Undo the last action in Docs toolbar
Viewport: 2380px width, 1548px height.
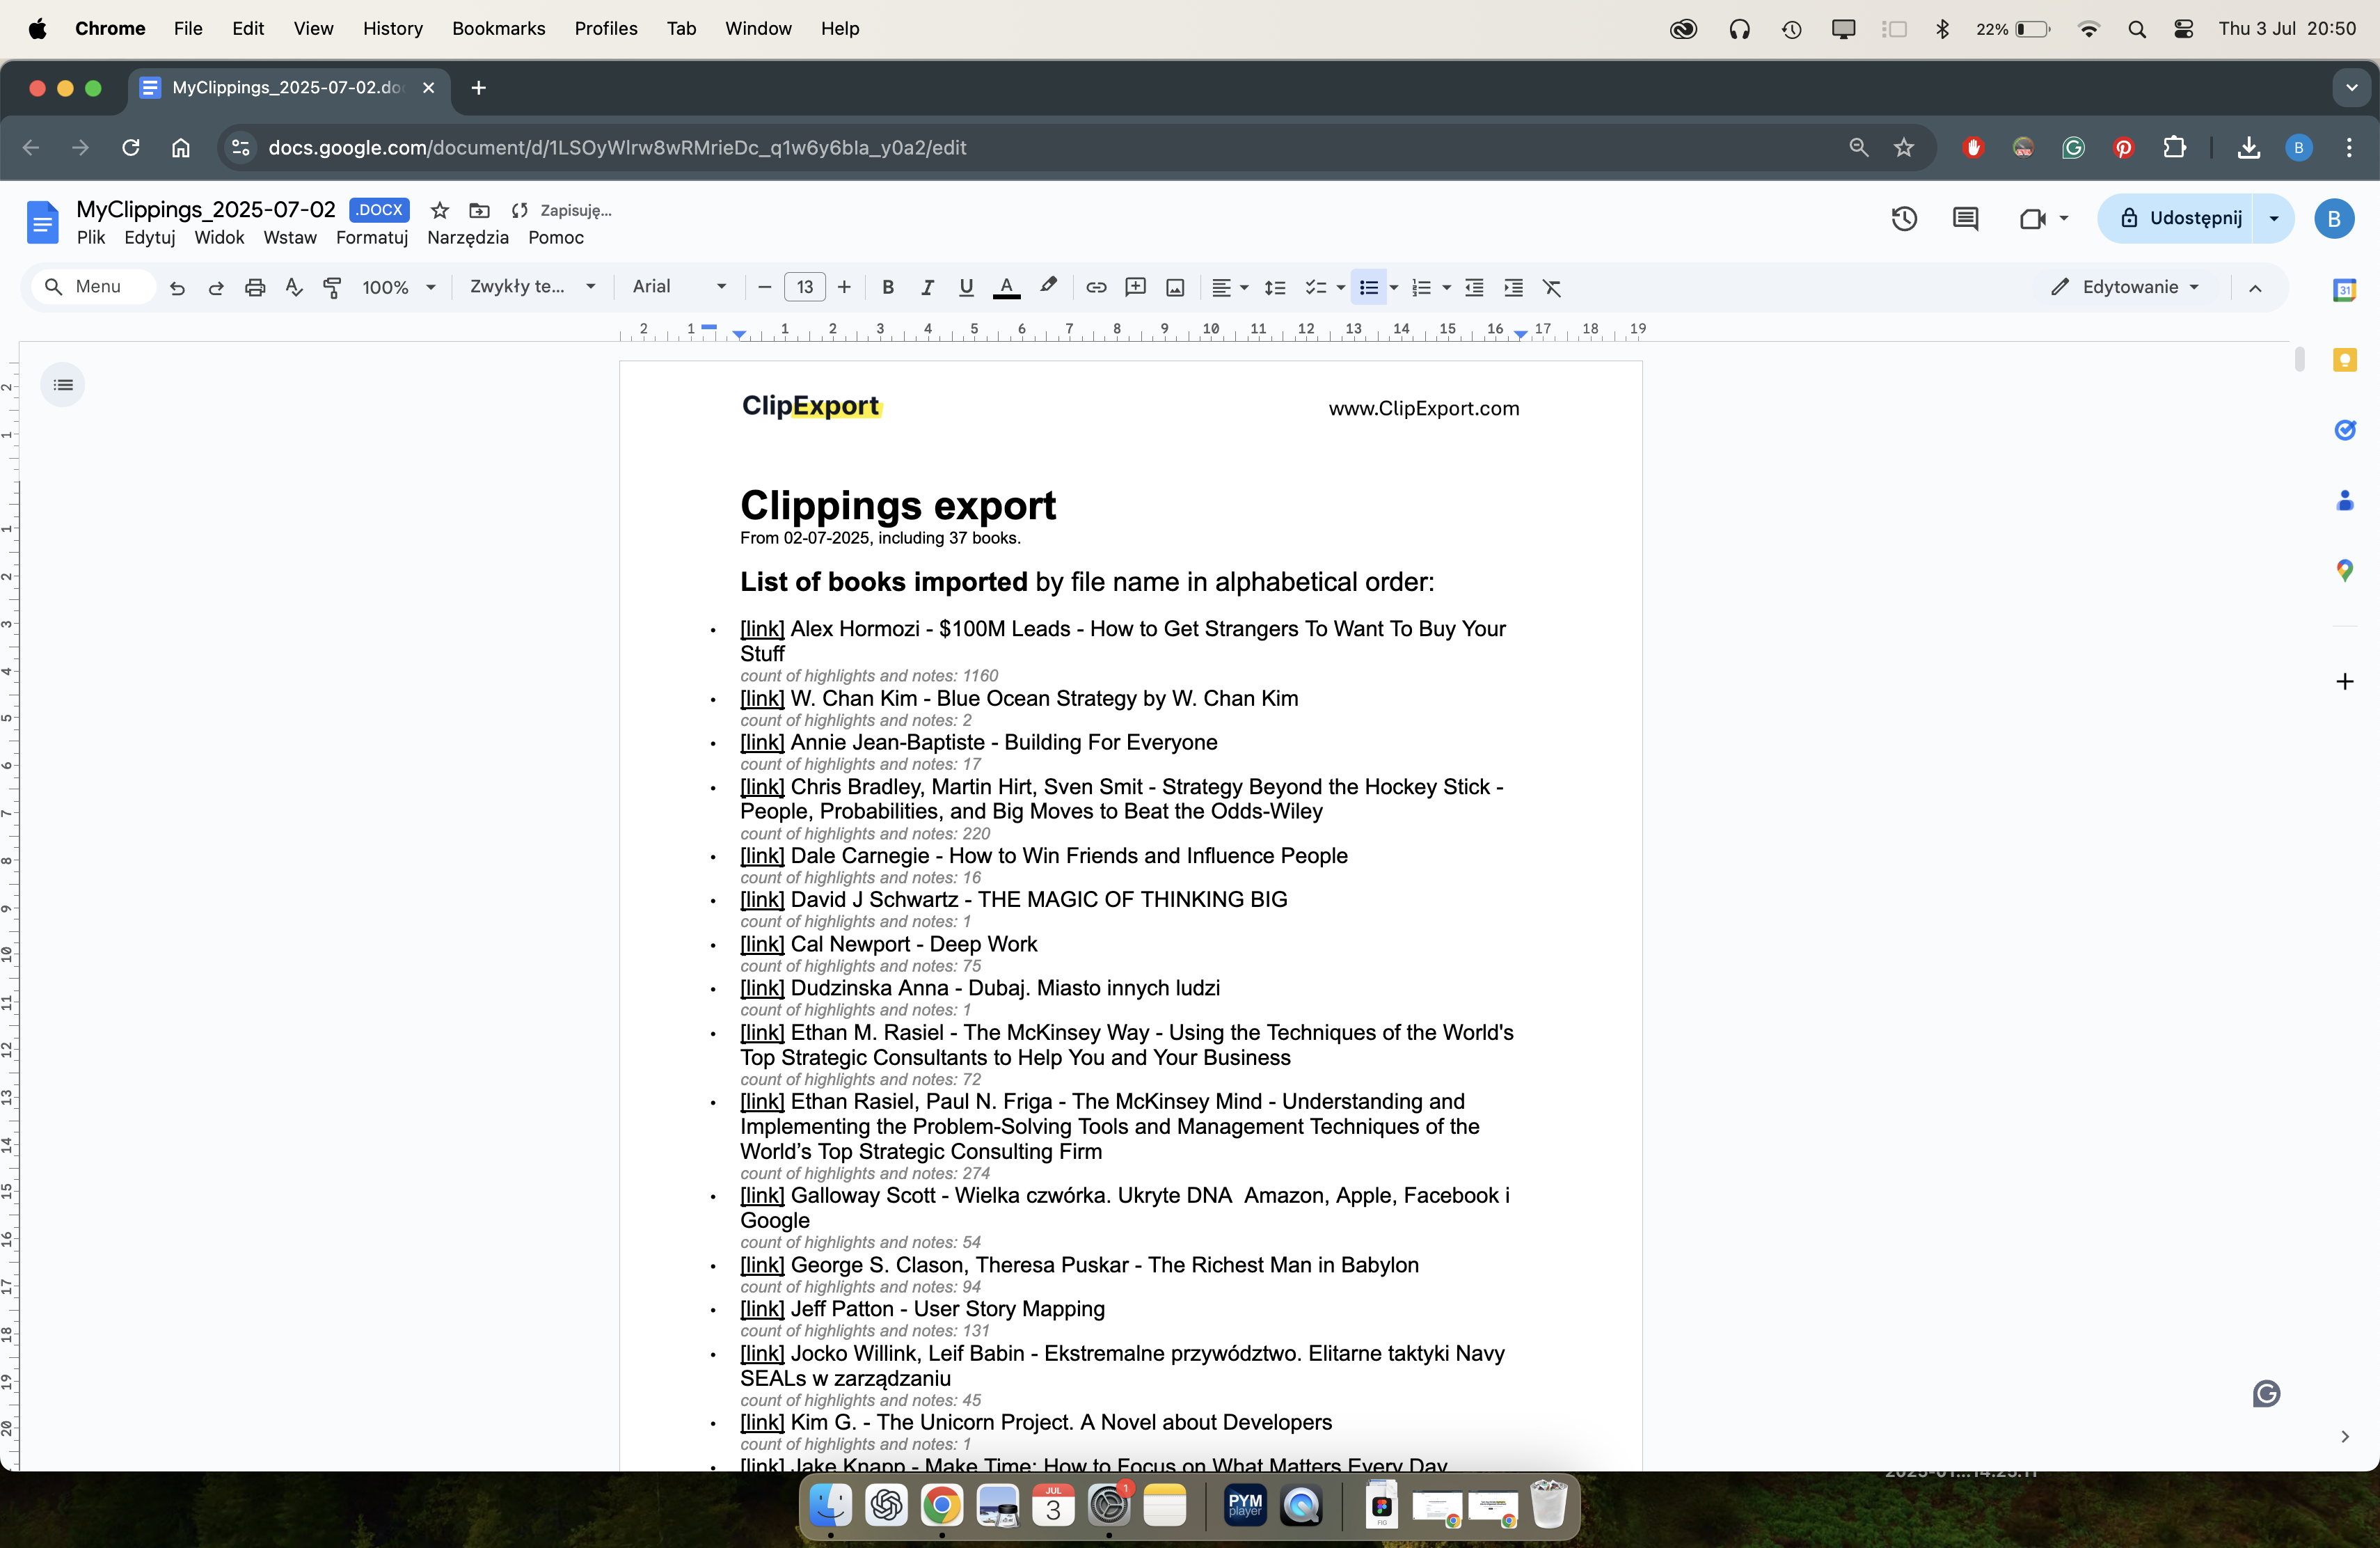pos(177,288)
